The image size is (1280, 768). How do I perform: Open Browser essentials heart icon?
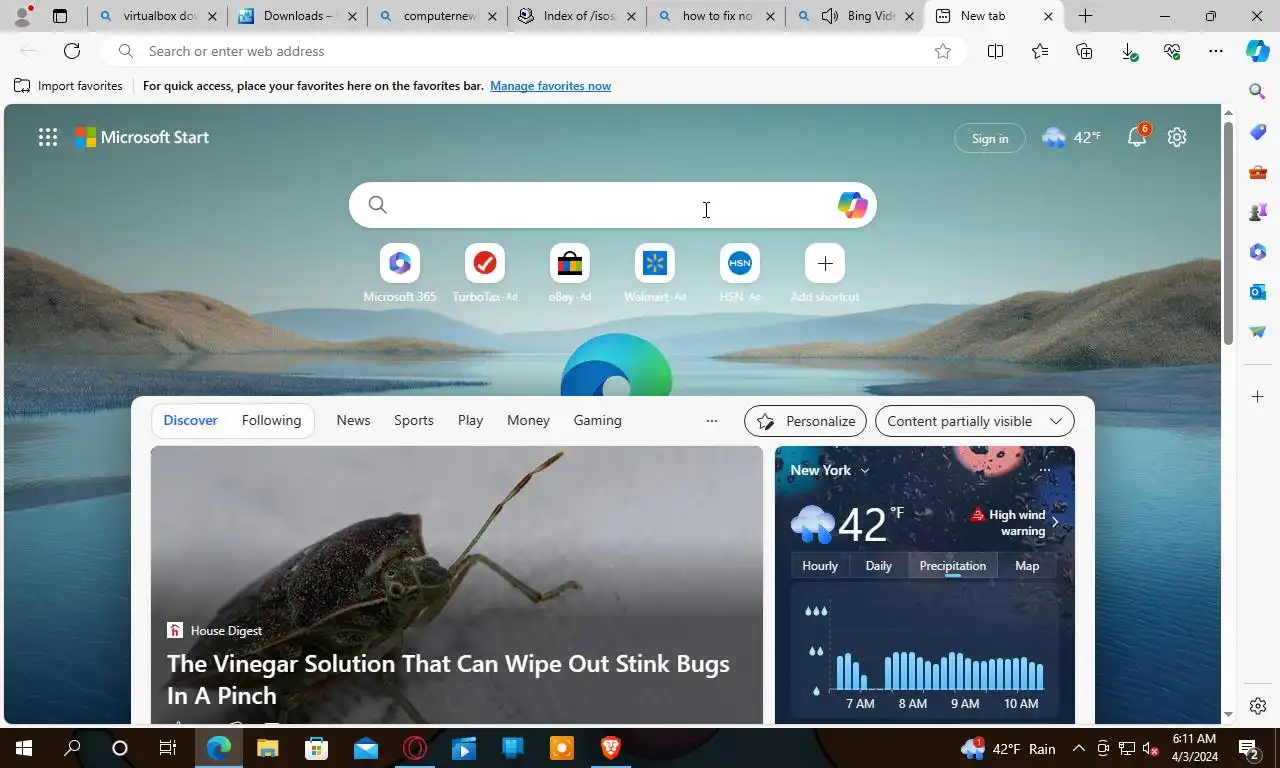(x=1172, y=51)
